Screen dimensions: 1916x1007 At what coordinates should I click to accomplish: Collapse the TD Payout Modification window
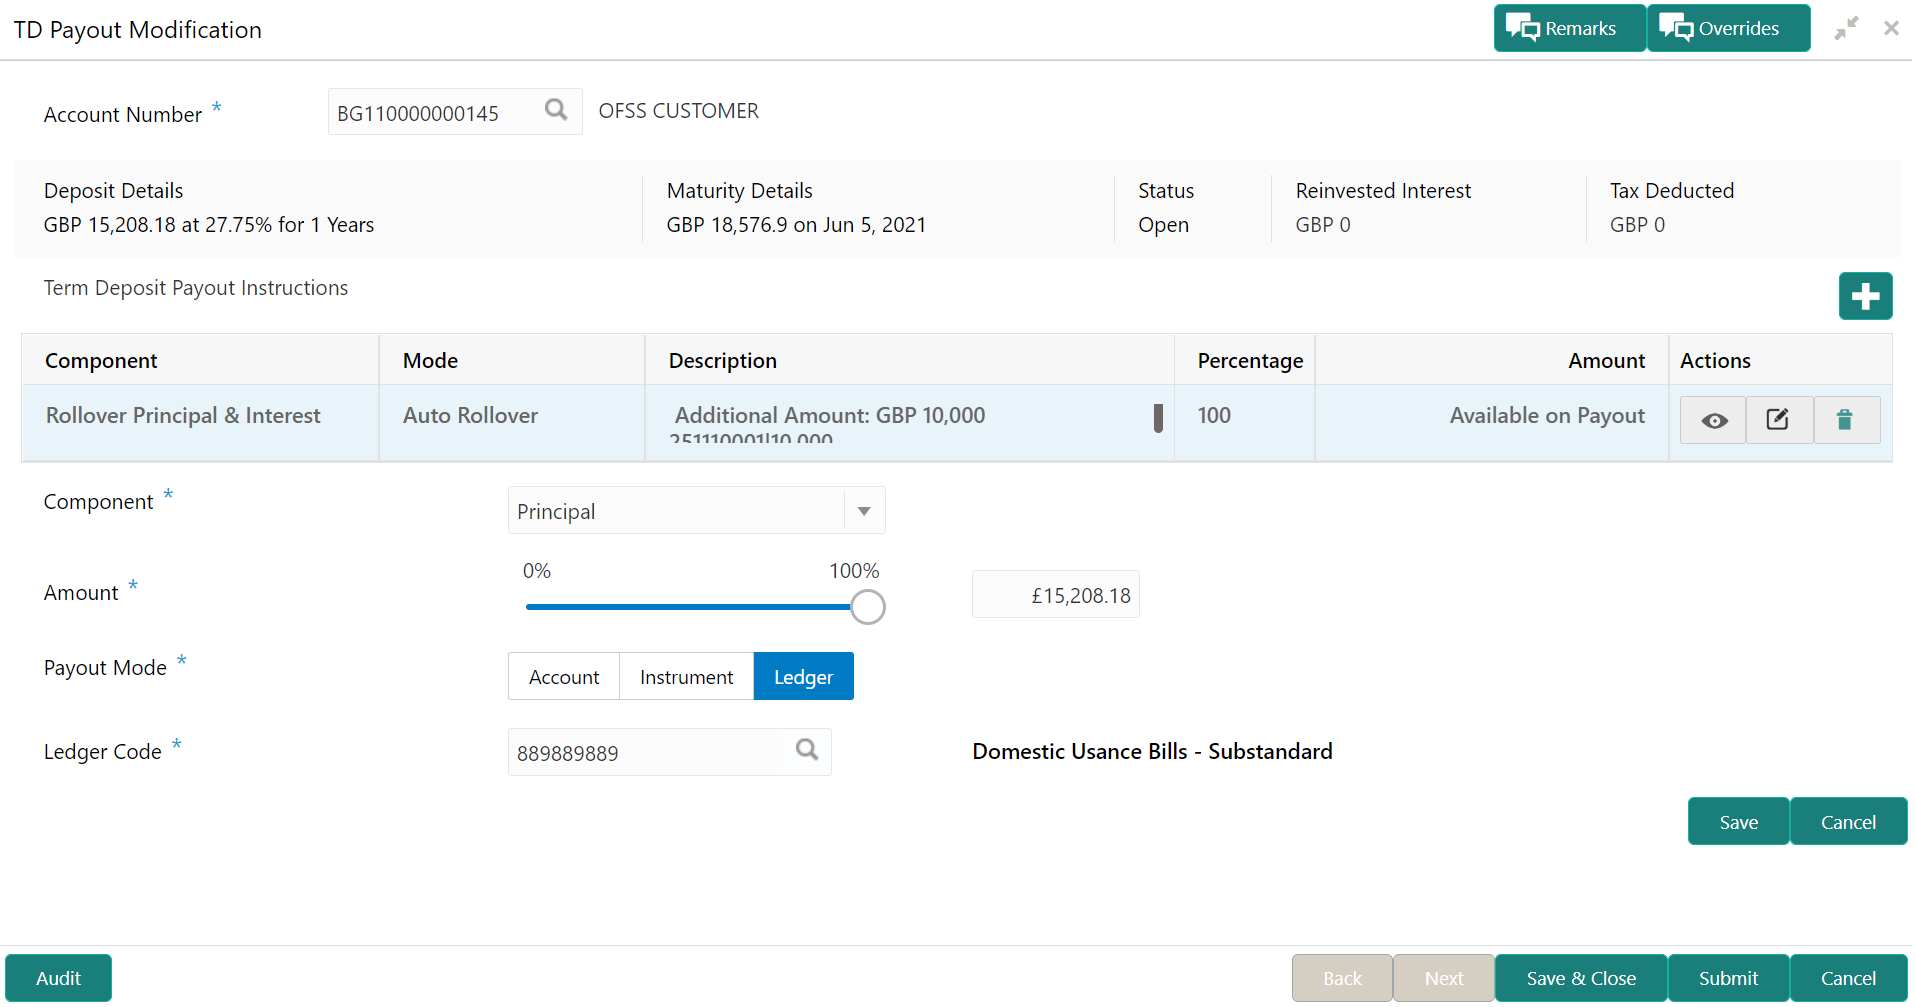[1846, 28]
